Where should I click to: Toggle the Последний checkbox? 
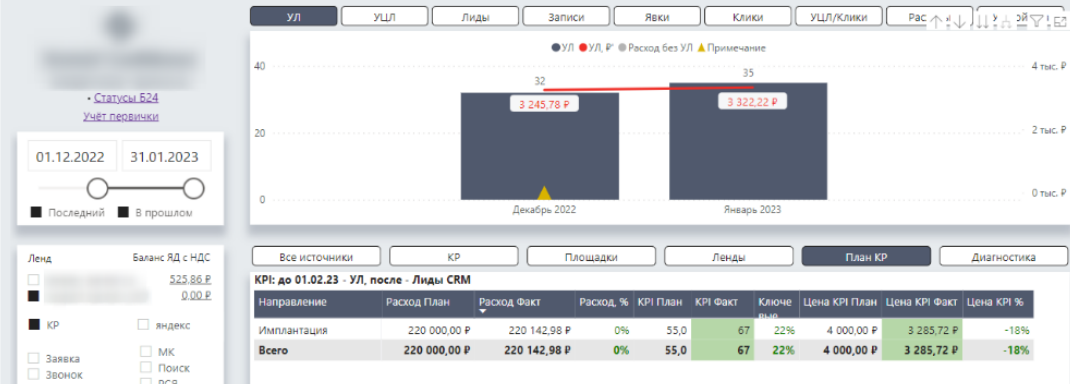coord(36,212)
